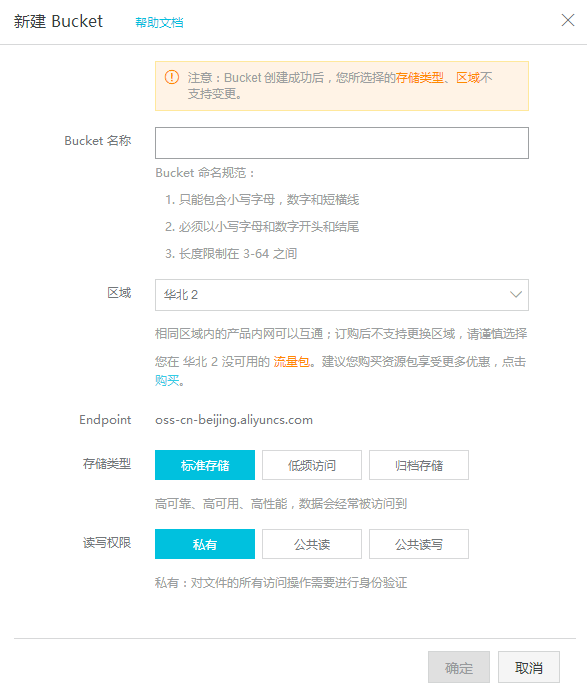
Task: Open the 帮助文档 help link
Action: 159,22
